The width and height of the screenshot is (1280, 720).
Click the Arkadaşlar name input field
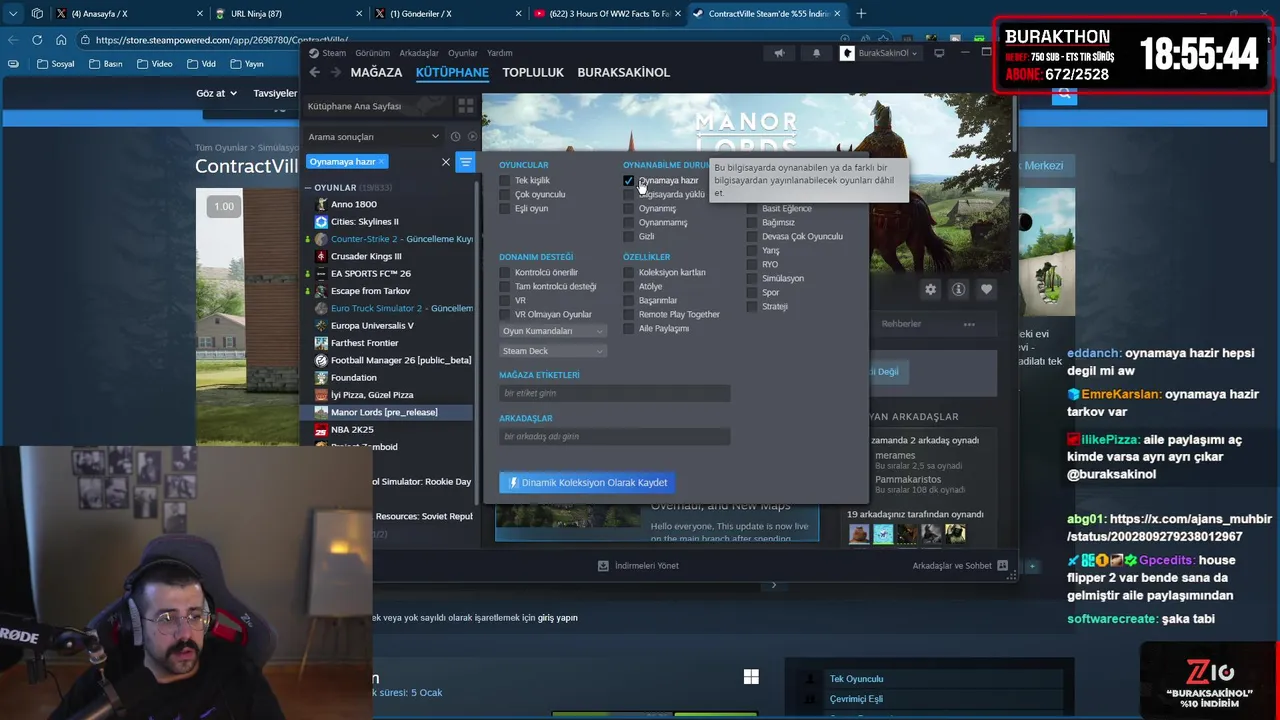click(x=614, y=436)
